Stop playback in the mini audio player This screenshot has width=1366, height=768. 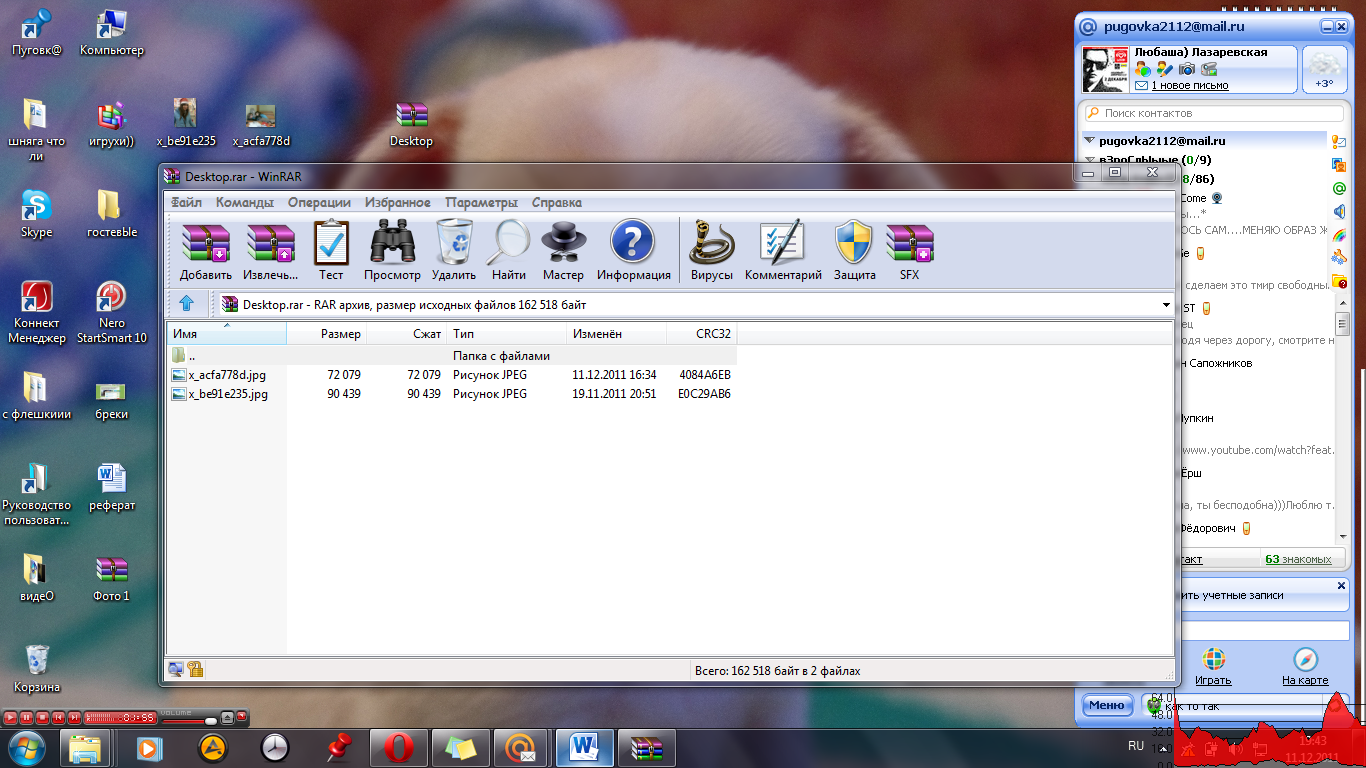[x=43, y=717]
